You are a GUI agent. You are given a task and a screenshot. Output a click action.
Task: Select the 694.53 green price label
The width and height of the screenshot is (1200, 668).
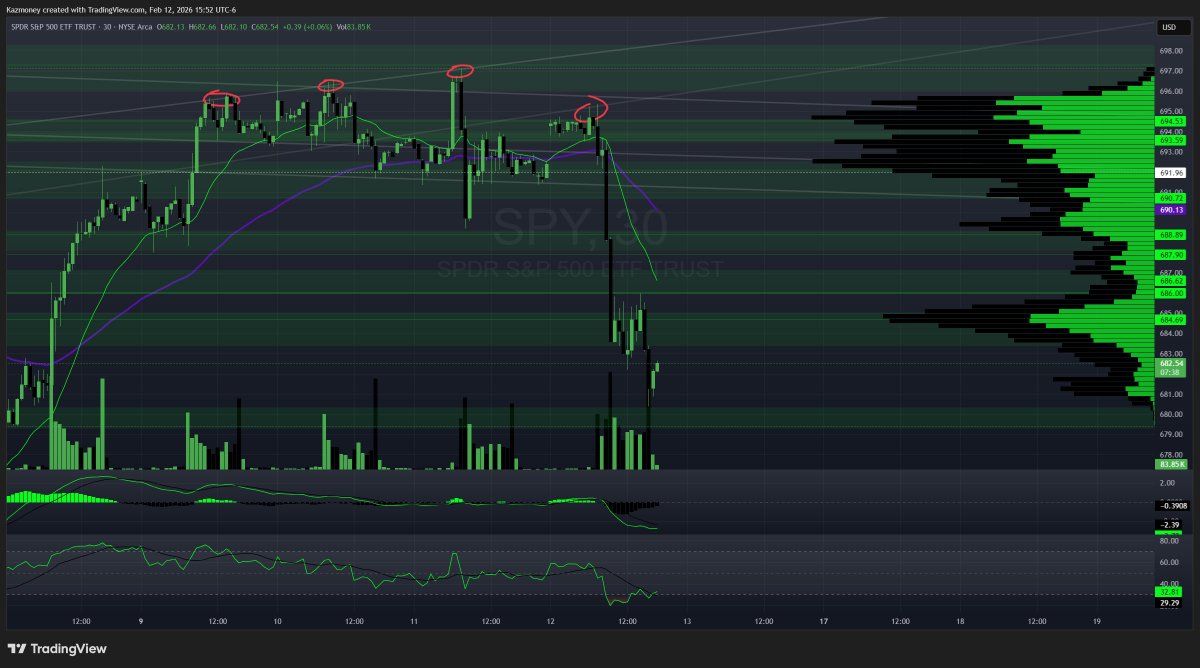pos(1171,121)
